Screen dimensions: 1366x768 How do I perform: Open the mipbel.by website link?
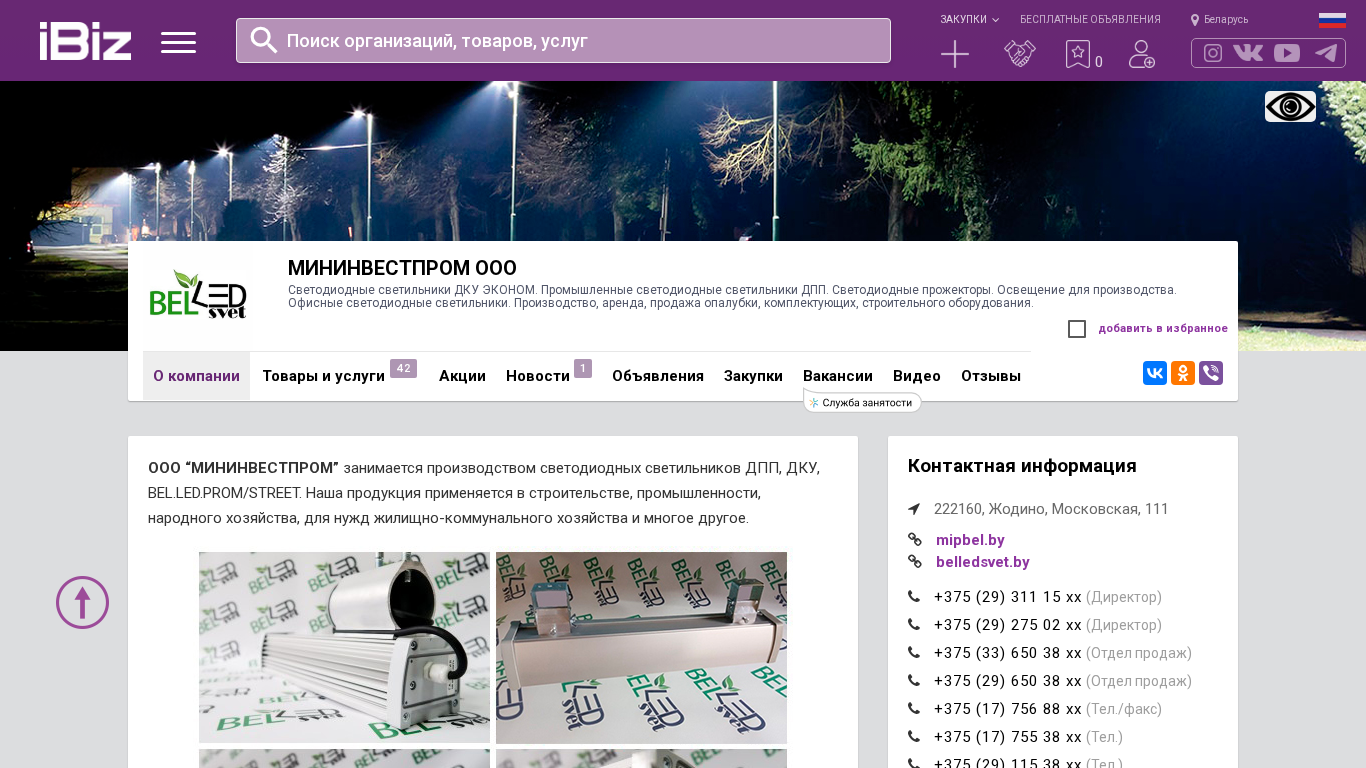[x=970, y=540]
